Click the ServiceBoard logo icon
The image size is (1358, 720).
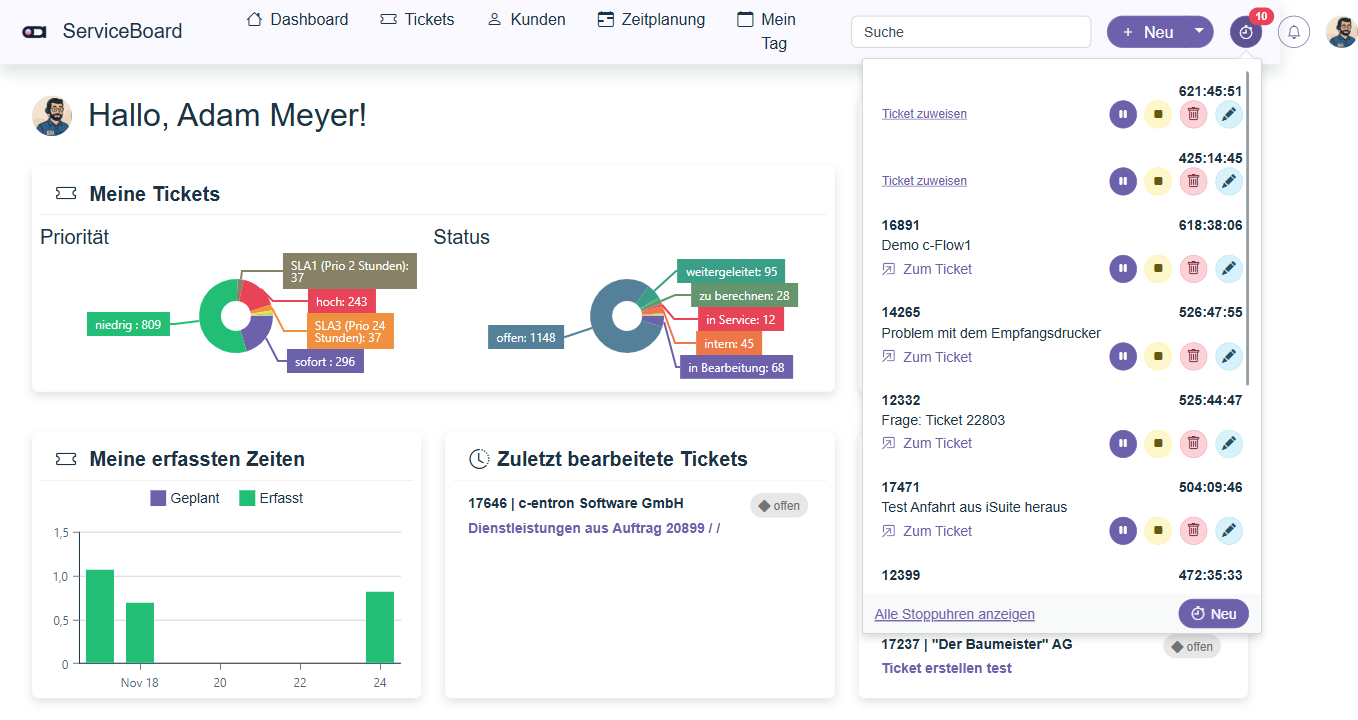coord(35,32)
